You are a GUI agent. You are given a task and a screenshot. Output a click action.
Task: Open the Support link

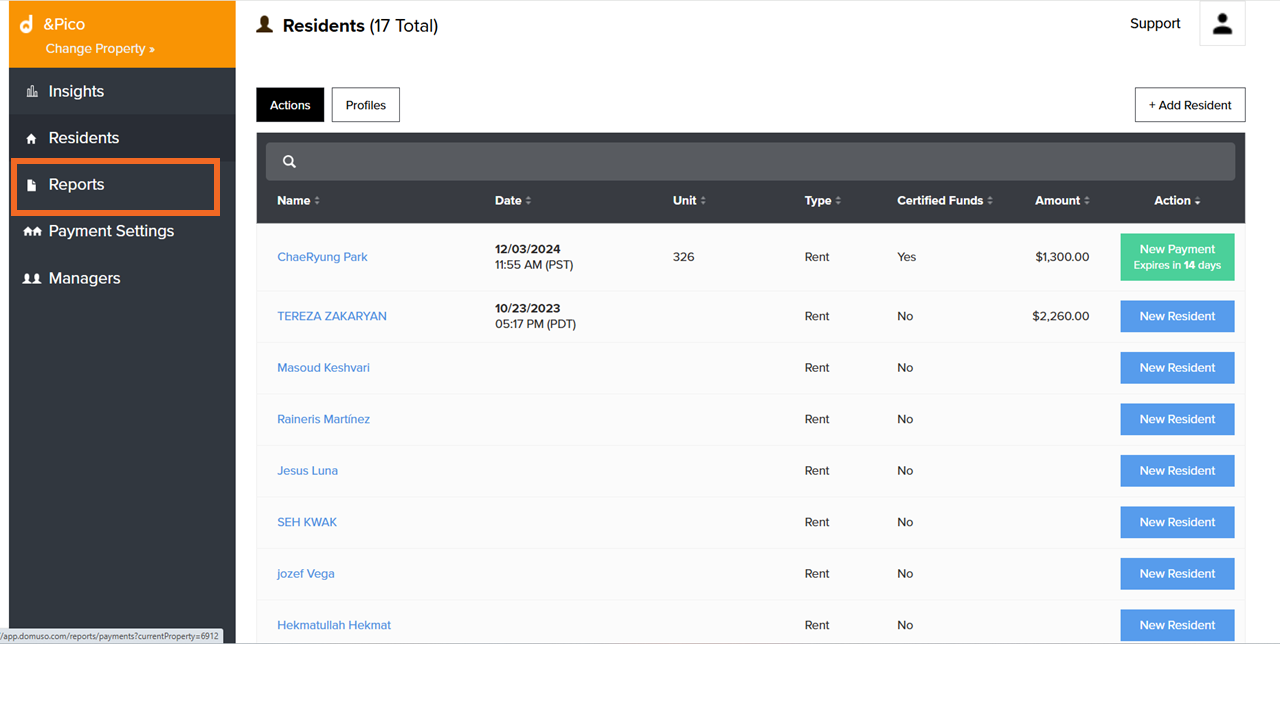click(x=1155, y=24)
